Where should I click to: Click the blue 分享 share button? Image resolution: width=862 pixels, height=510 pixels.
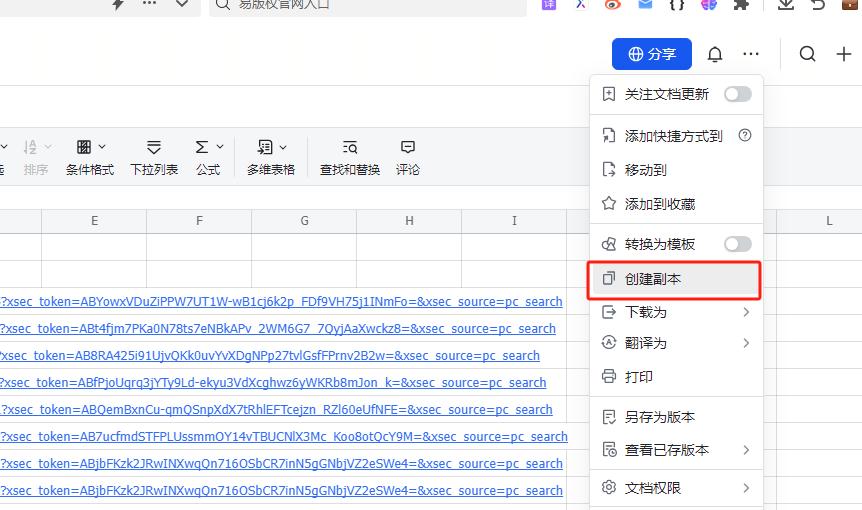[651, 54]
